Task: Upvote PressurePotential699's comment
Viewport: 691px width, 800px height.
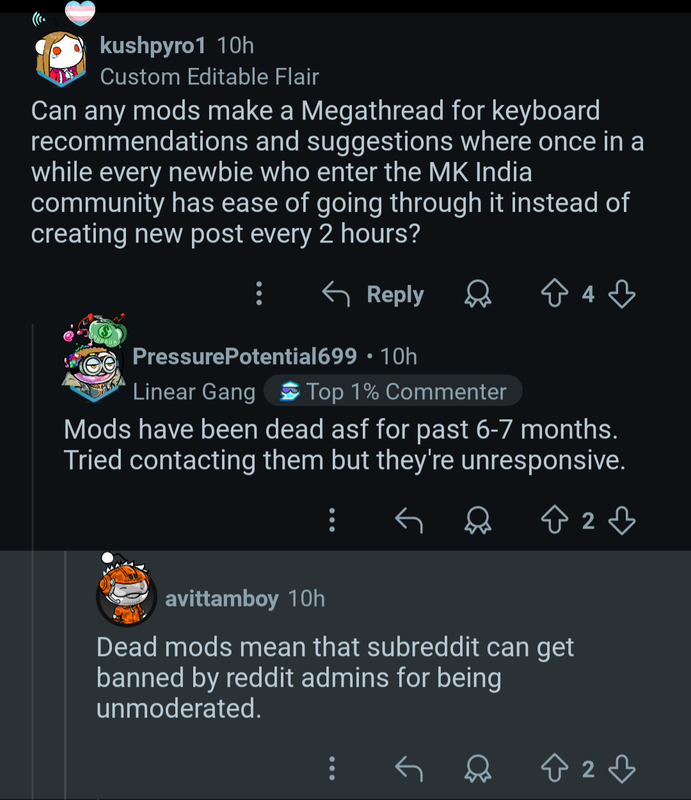Action: (x=554, y=520)
